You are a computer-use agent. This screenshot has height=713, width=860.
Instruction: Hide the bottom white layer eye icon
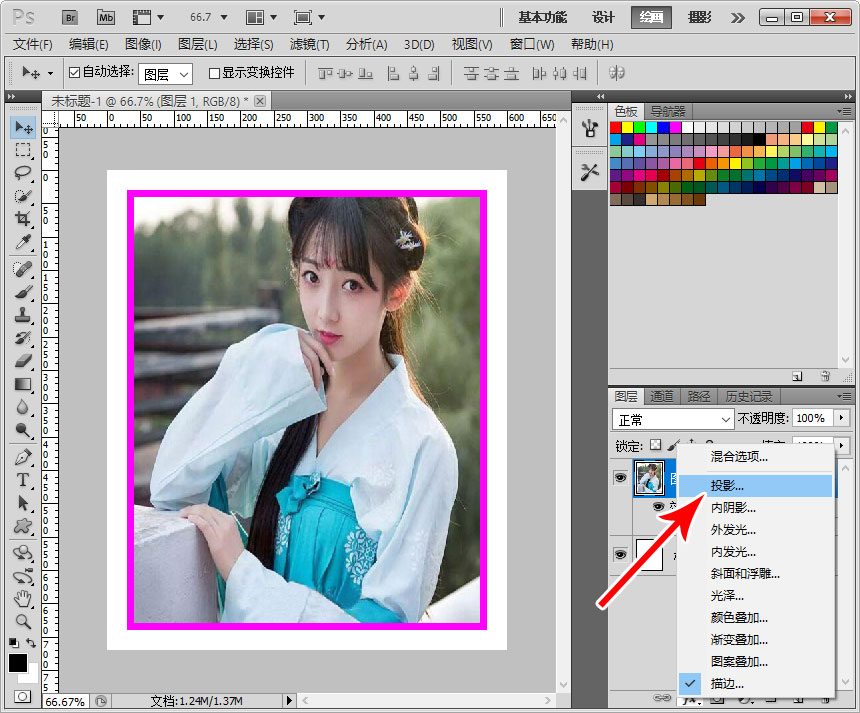(620, 554)
